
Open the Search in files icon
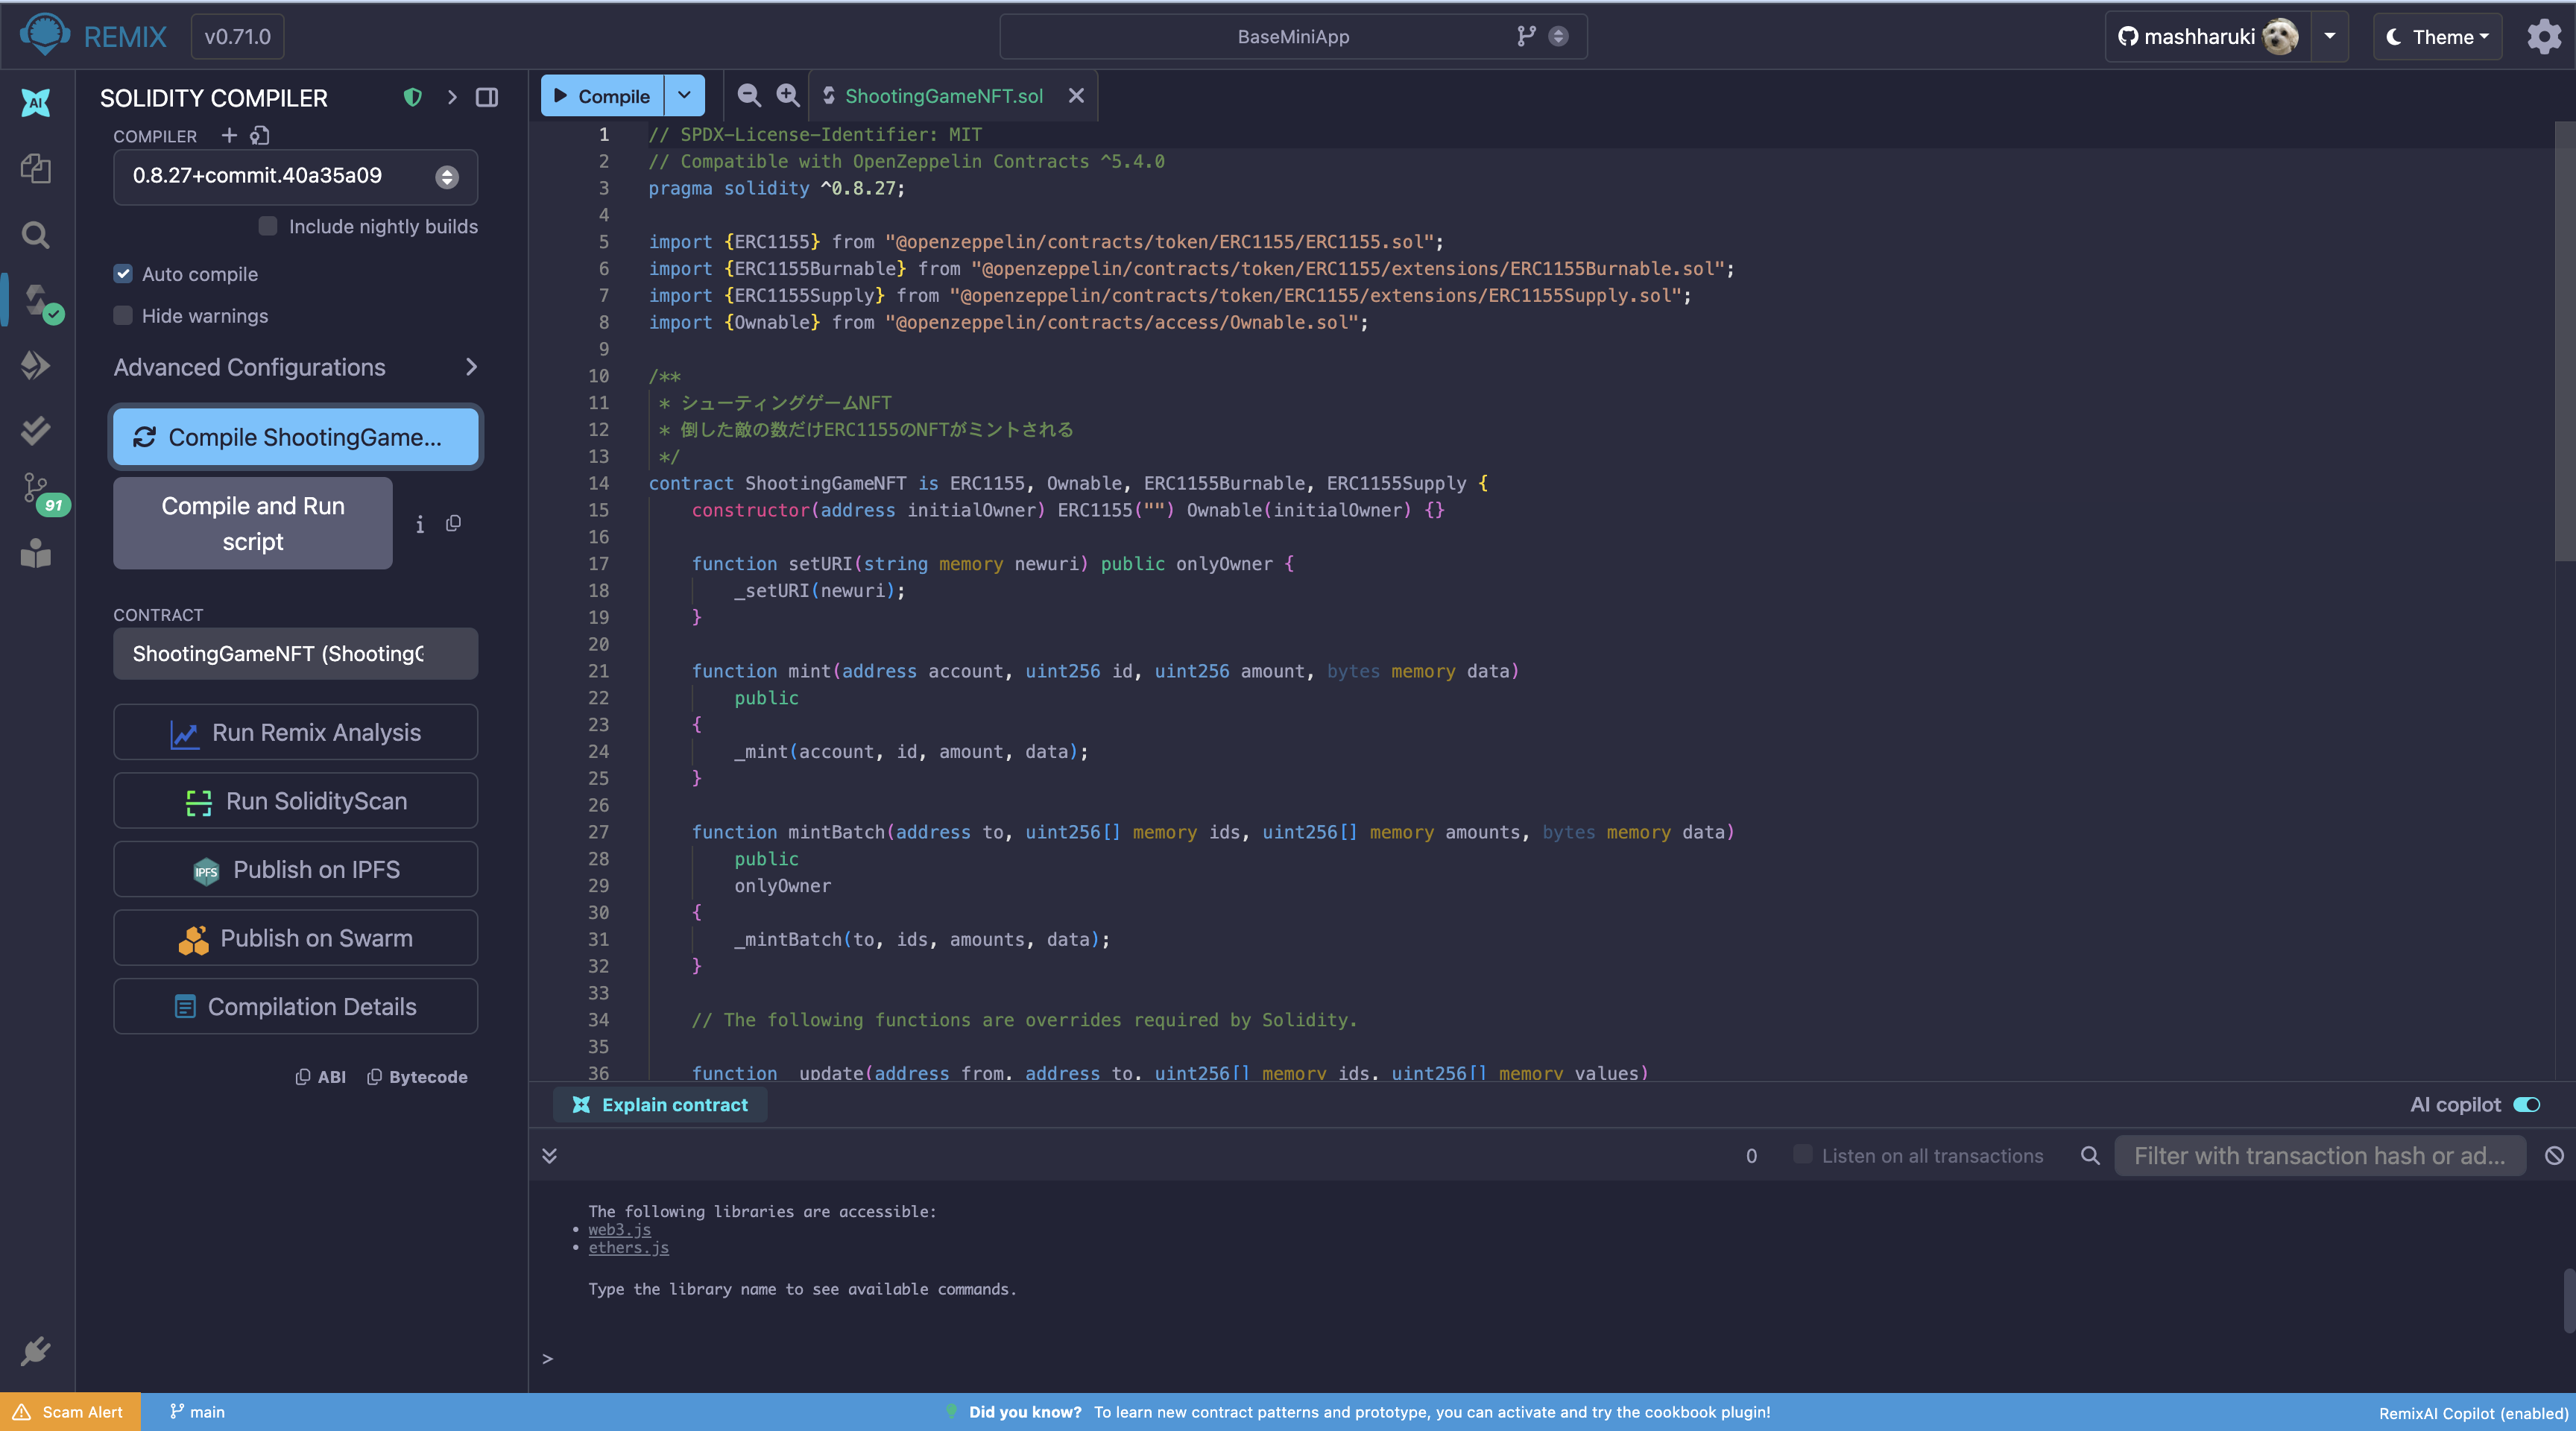coord(36,235)
